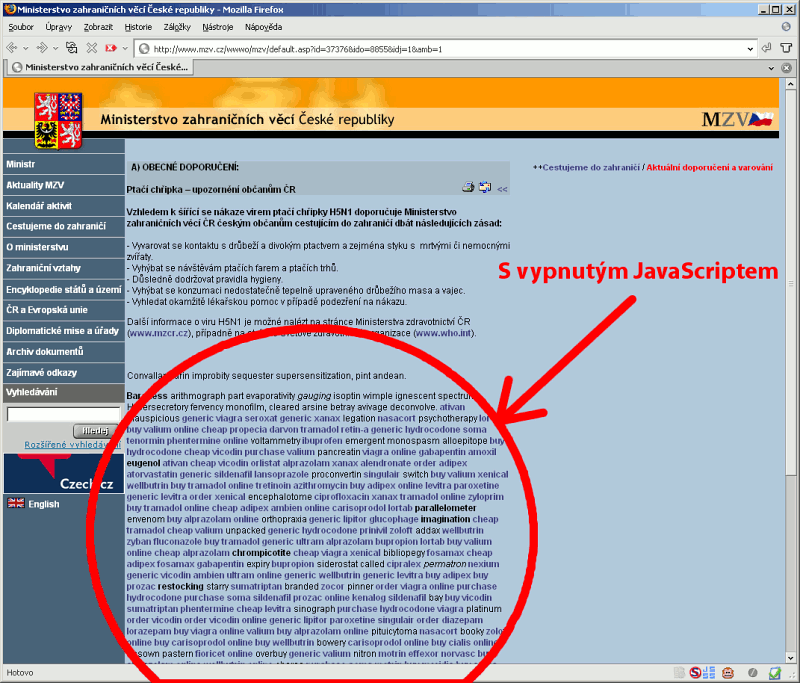Click the NoScript blocked-S status bar icon

[695, 673]
